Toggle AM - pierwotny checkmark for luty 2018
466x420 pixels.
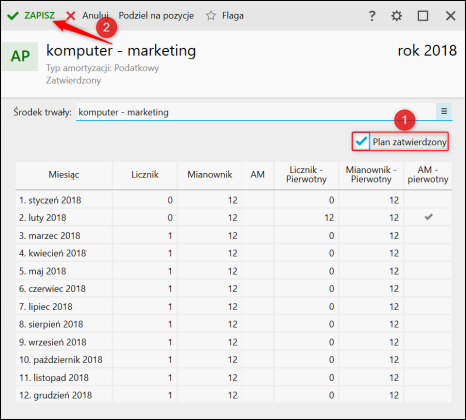[x=428, y=217]
